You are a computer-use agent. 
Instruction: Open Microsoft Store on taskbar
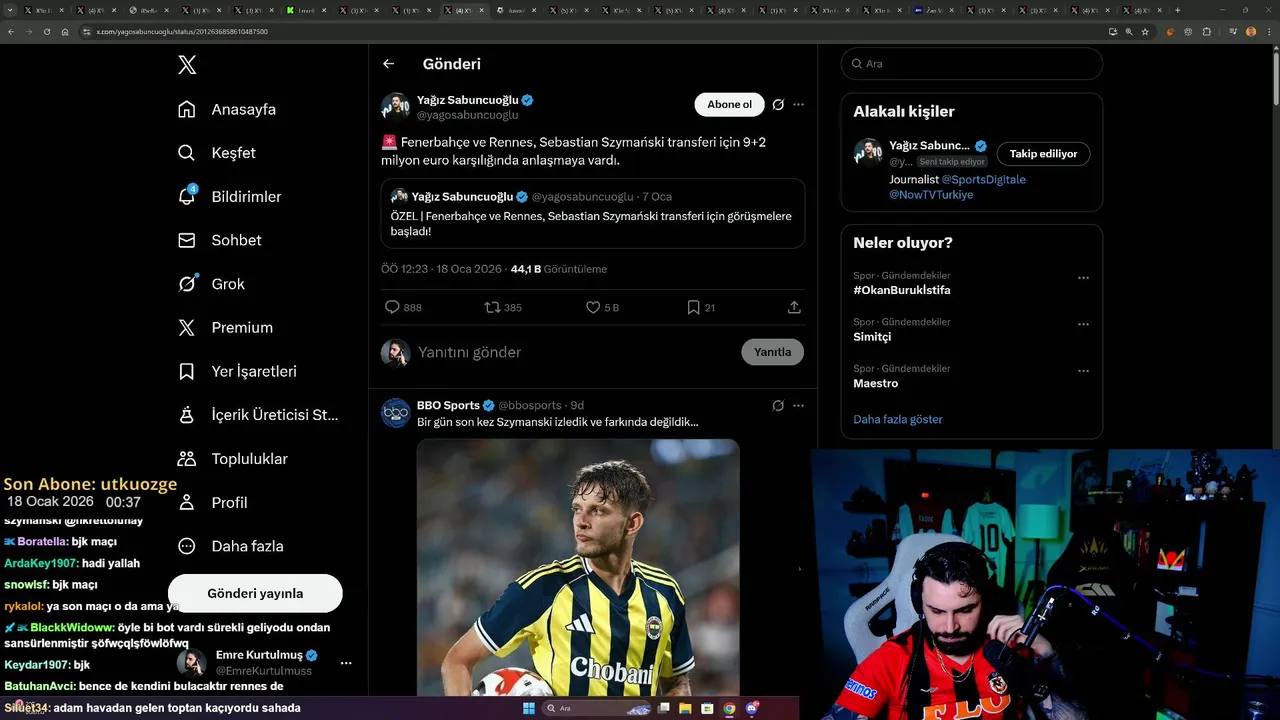[707, 708]
